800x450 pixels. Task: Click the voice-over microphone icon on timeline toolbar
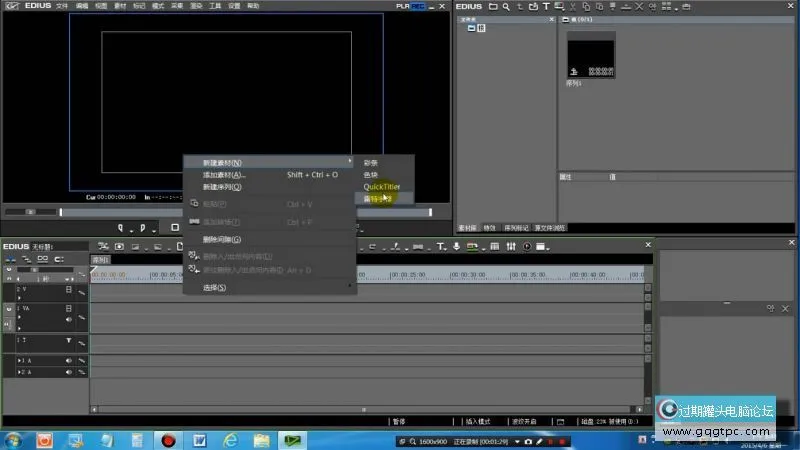[x=457, y=246]
